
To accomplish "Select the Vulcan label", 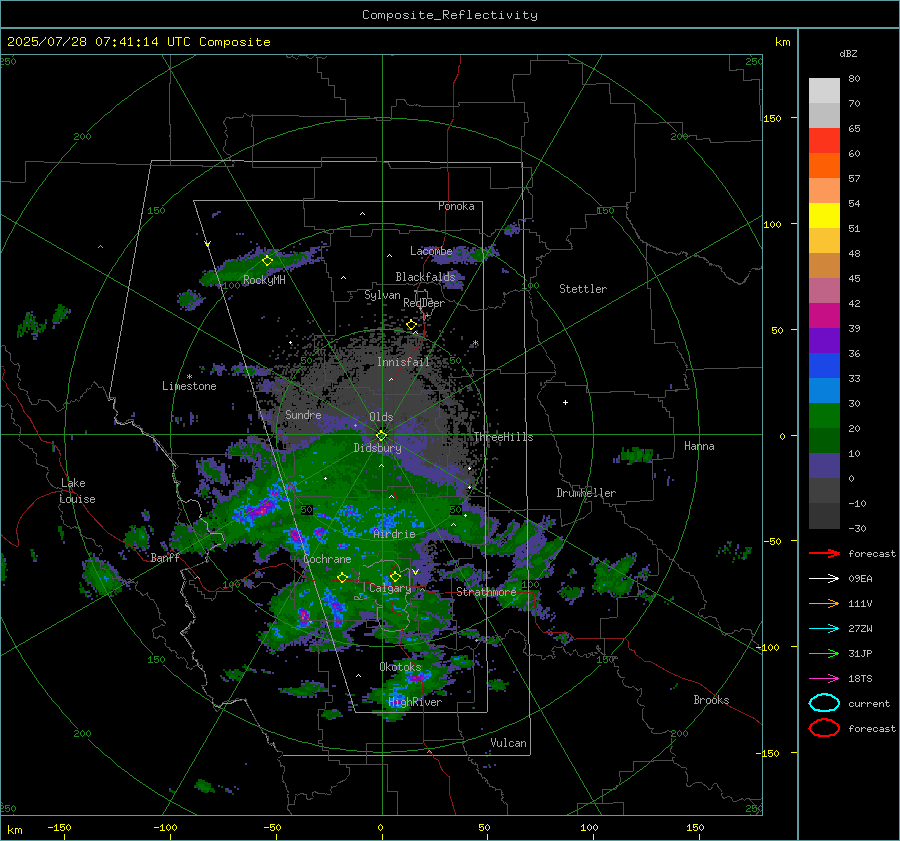I will 508,743.
